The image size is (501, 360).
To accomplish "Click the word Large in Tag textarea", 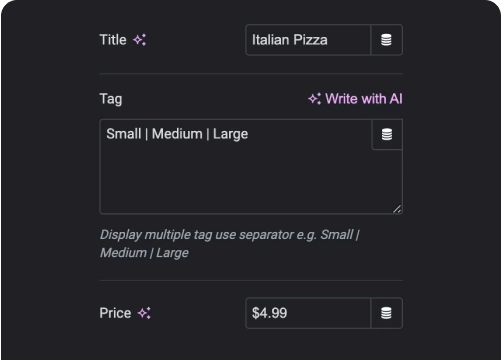I will tap(230, 134).
